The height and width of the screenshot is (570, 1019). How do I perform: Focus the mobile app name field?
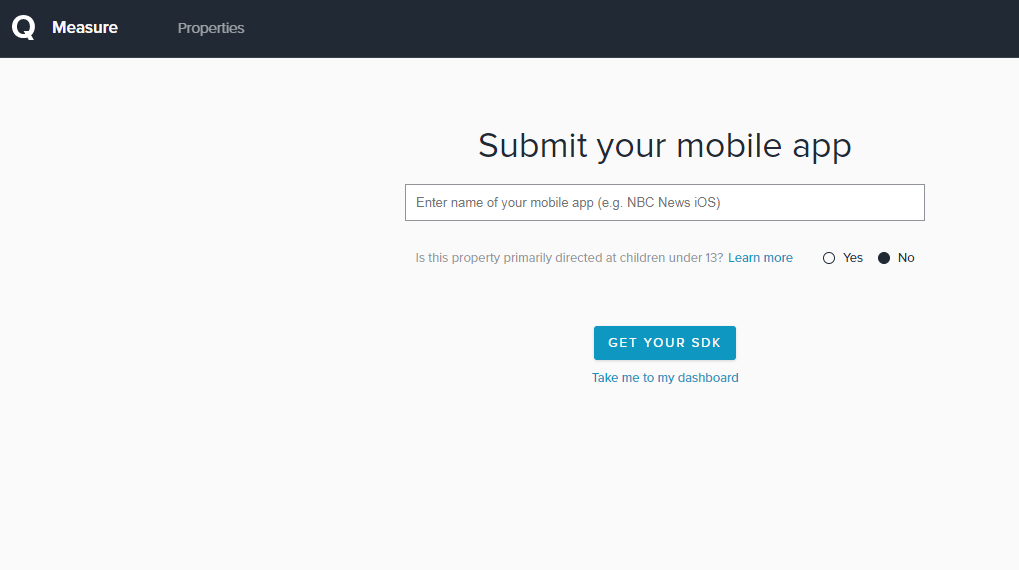664,202
